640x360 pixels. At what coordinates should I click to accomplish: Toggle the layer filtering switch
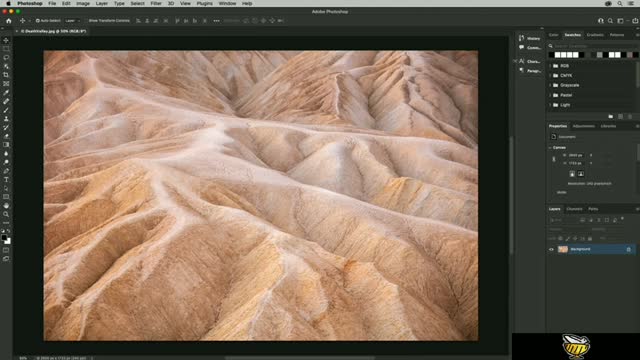click(622, 219)
